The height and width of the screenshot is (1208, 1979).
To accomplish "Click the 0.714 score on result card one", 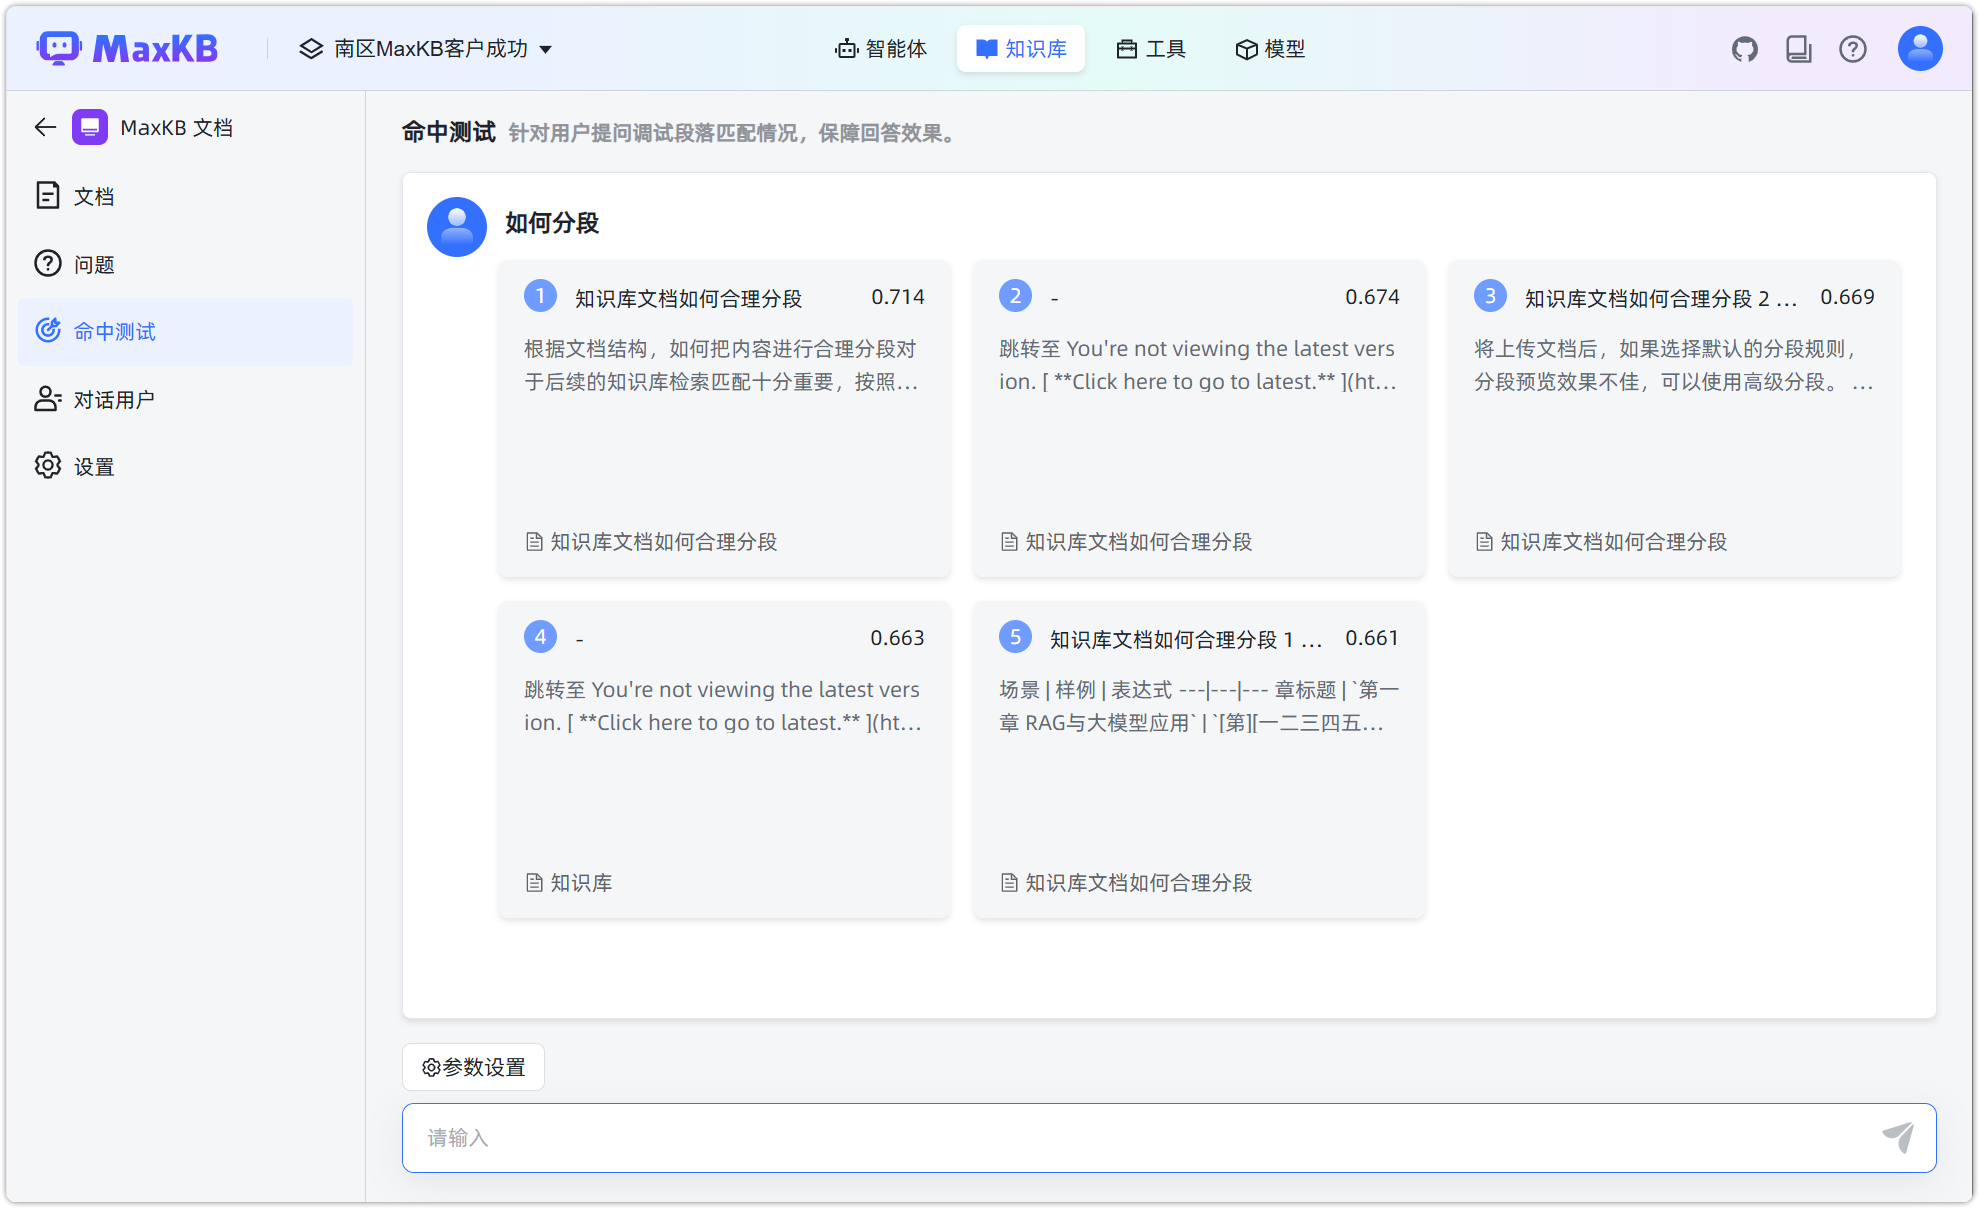I will [x=898, y=296].
